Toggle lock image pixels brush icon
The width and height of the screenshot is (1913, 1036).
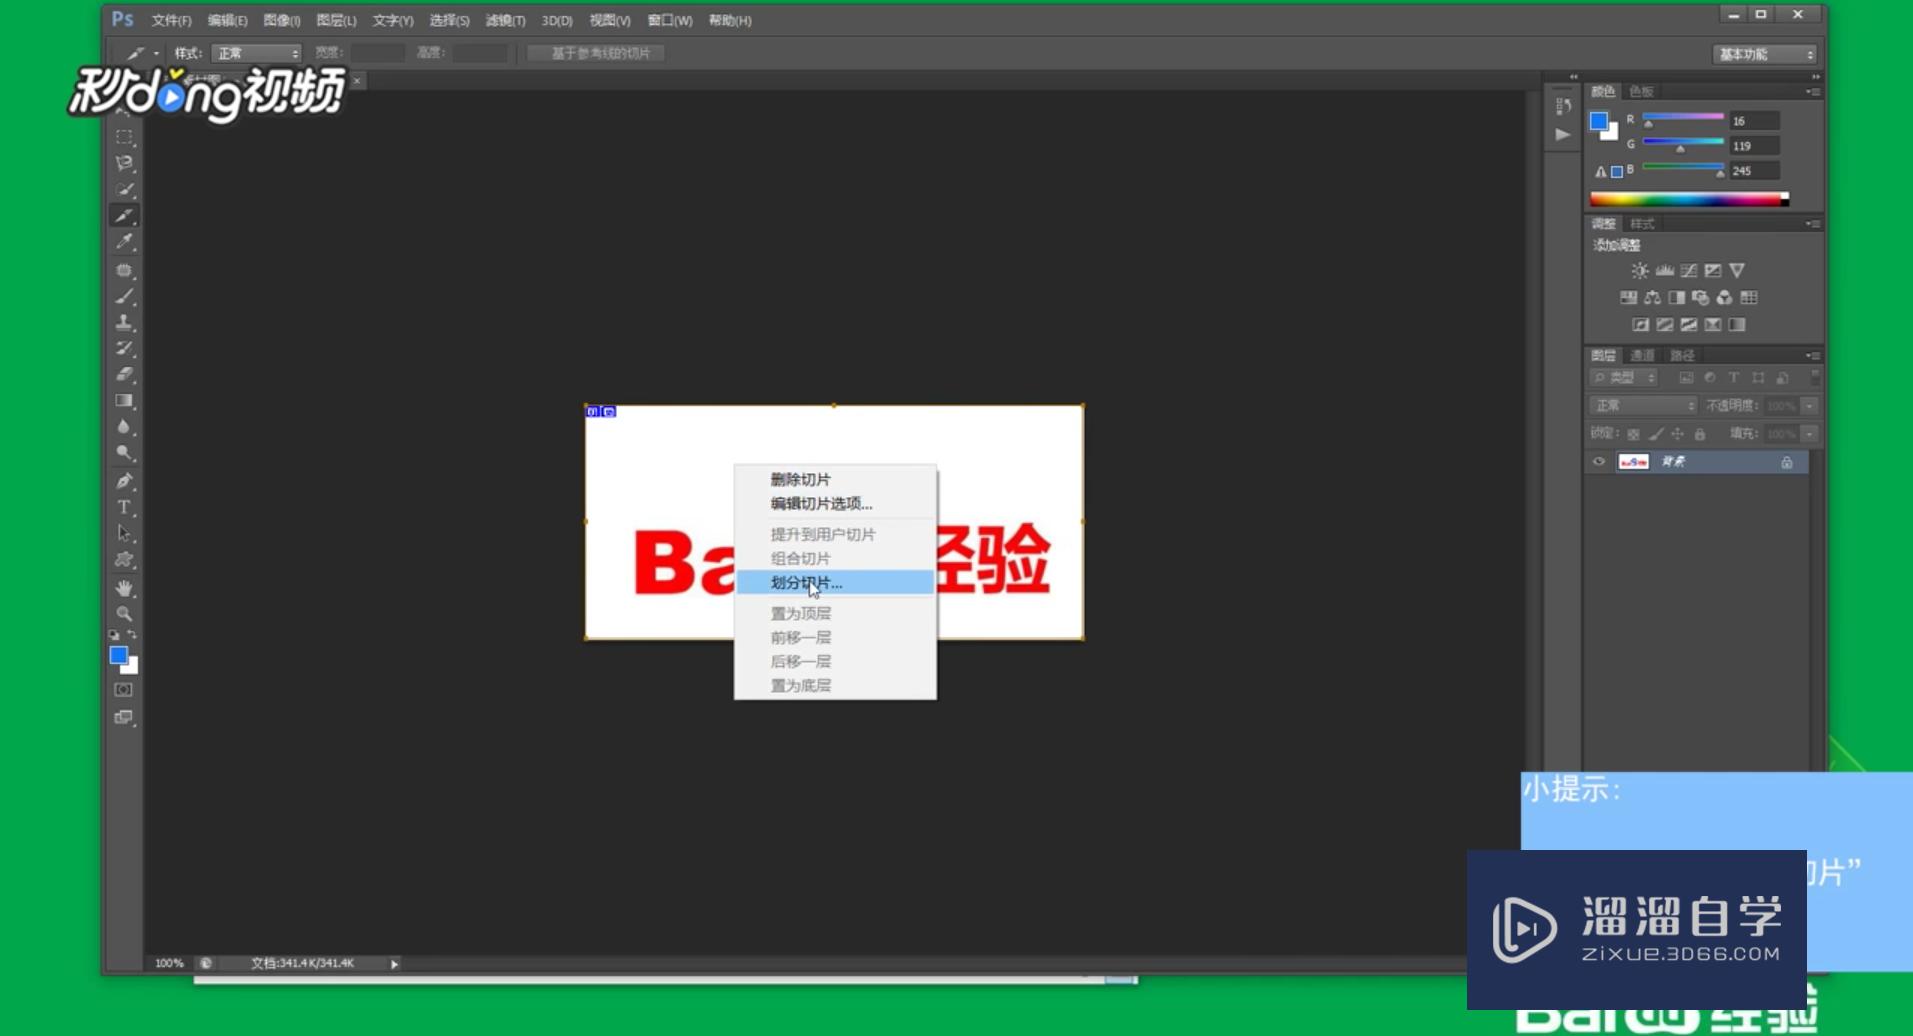click(1656, 434)
